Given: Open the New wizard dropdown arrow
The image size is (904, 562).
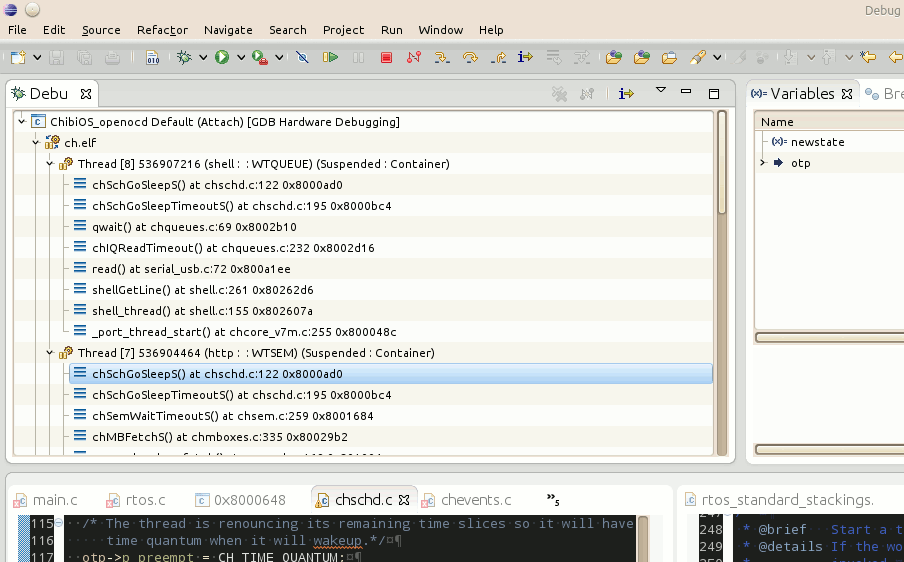Looking at the screenshot, I should [x=37, y=57].
